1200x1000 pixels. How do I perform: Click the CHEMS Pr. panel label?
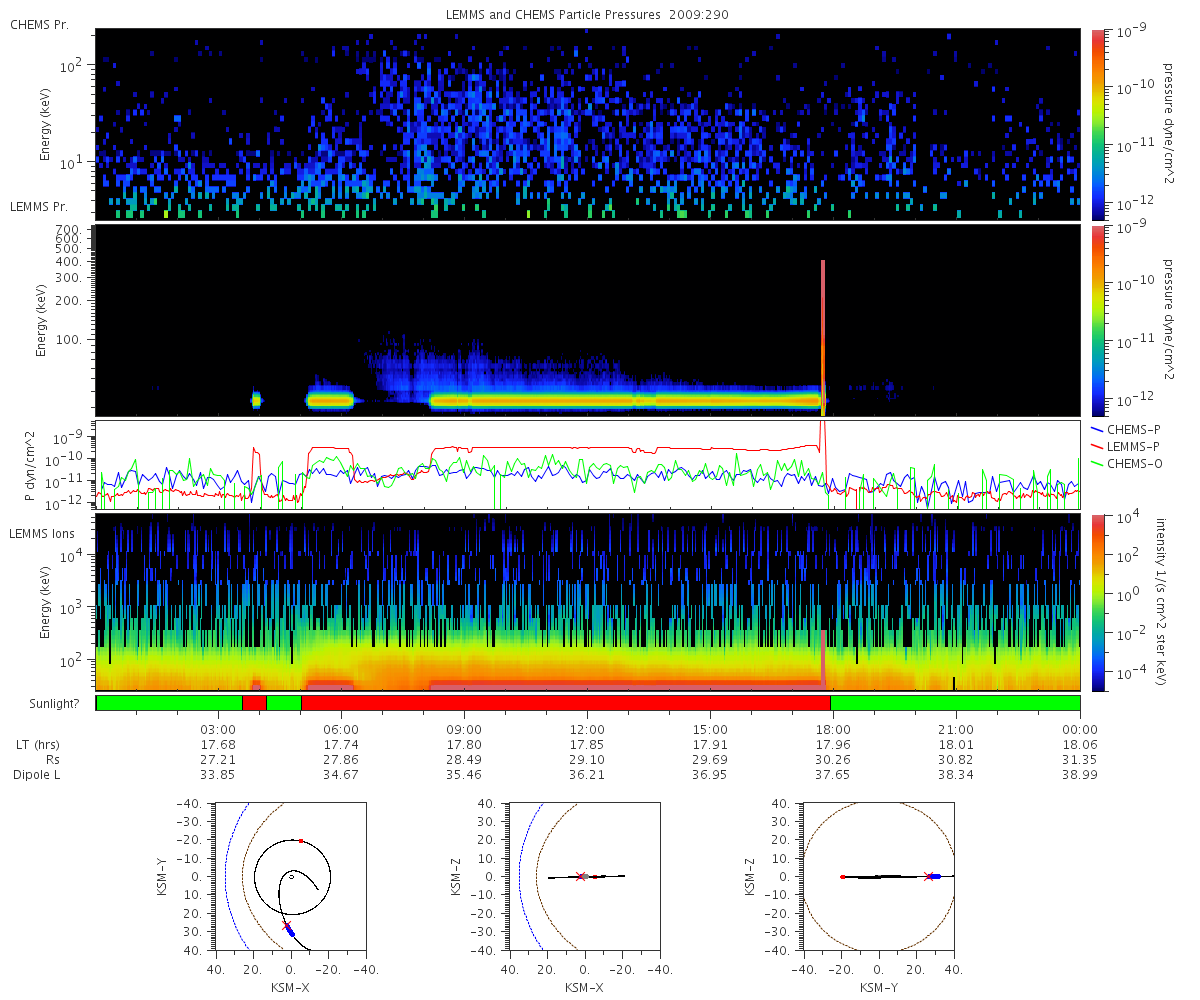pos(39,25)
